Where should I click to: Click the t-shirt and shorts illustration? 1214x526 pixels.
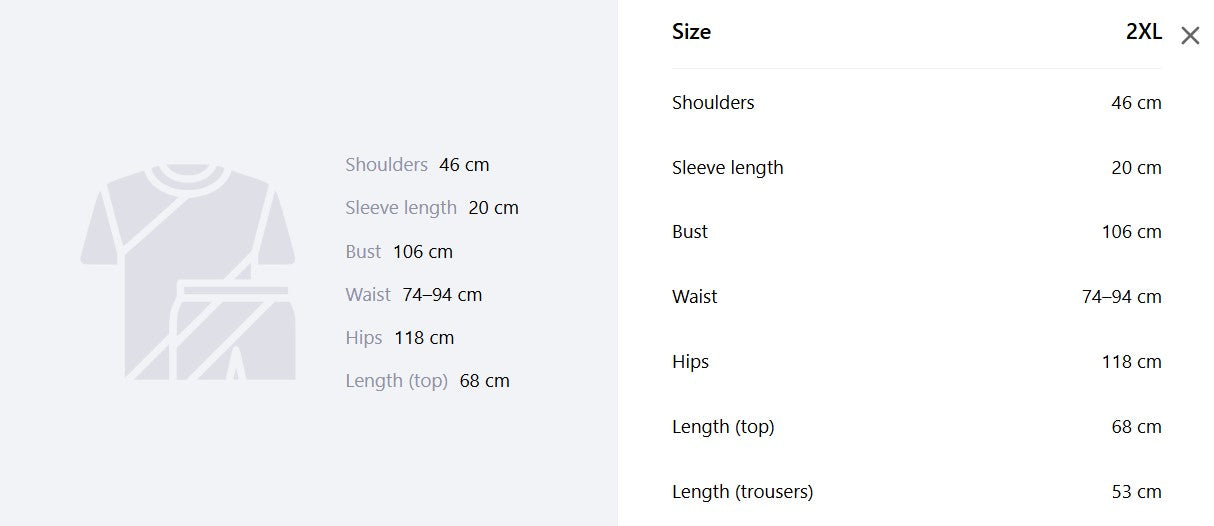point(188,272)
